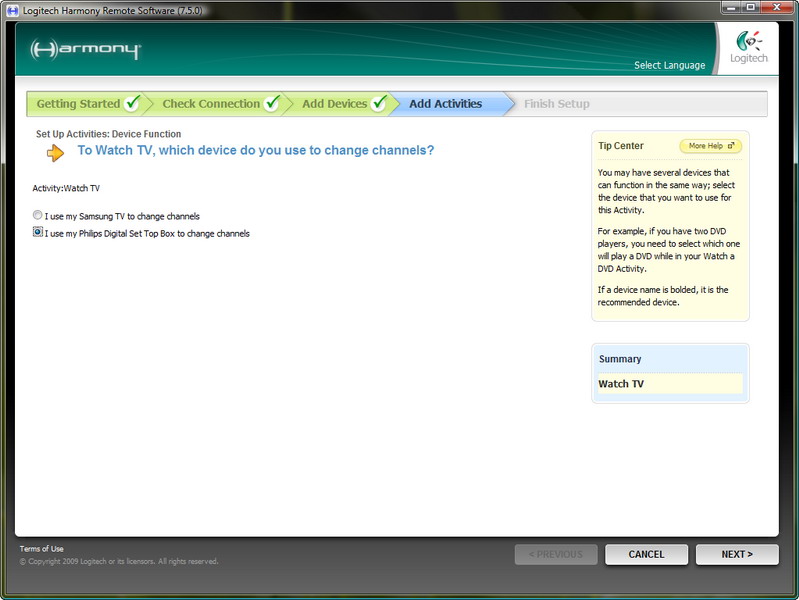Click the green checkmark beside Getting Started
The image size is (799, 600).
[132, 104]
